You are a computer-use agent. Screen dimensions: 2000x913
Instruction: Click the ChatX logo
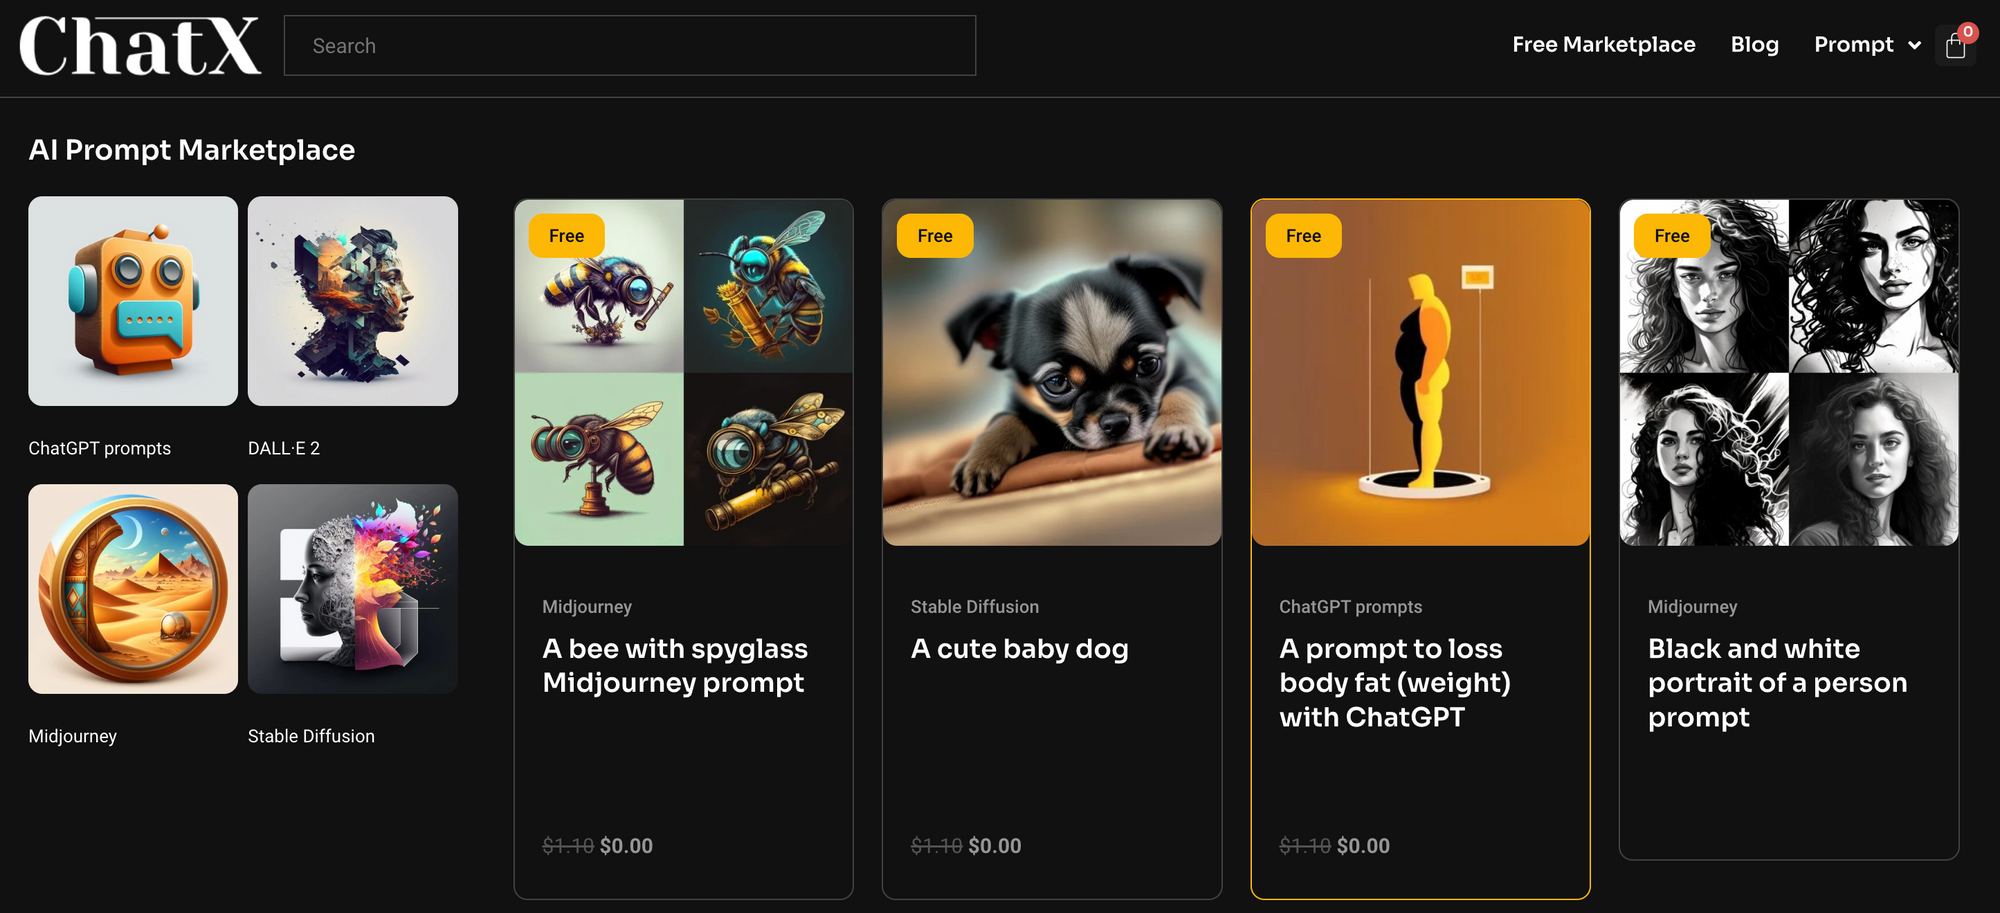tap(140, 46)
